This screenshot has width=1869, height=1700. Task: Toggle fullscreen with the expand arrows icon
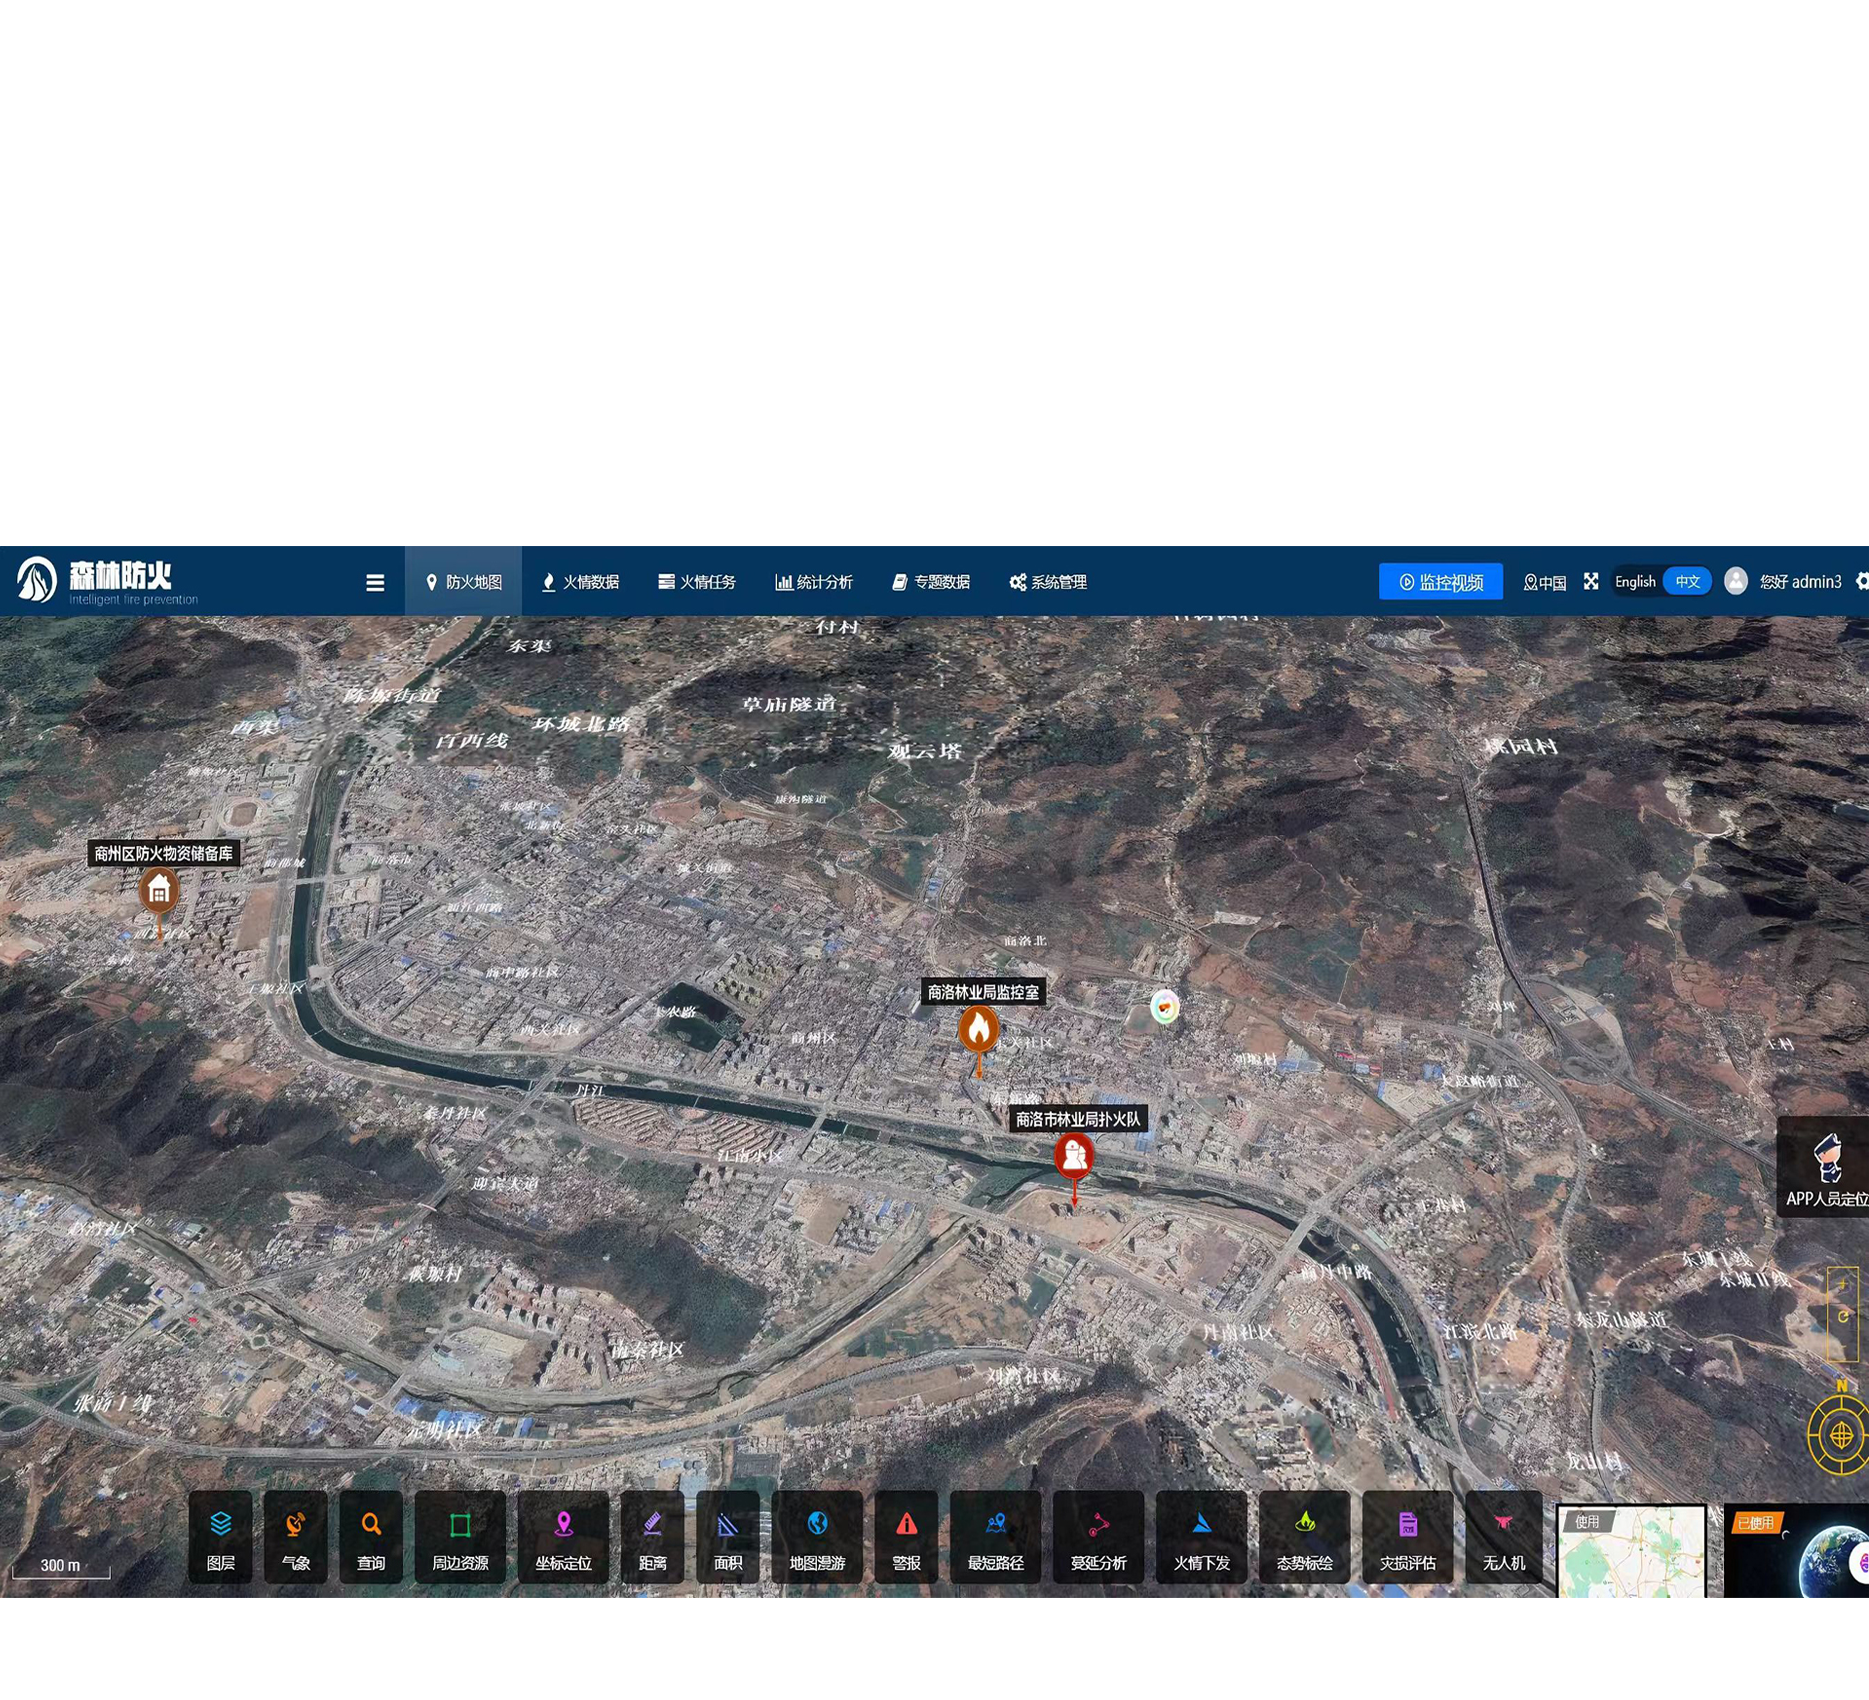click(1591, 582)
